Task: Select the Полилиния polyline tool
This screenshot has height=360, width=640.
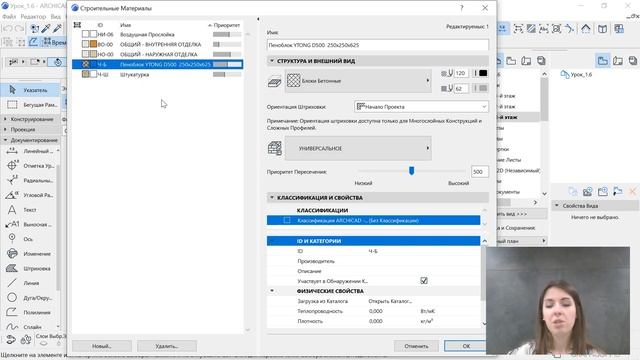Action: [x=31, y=313]
